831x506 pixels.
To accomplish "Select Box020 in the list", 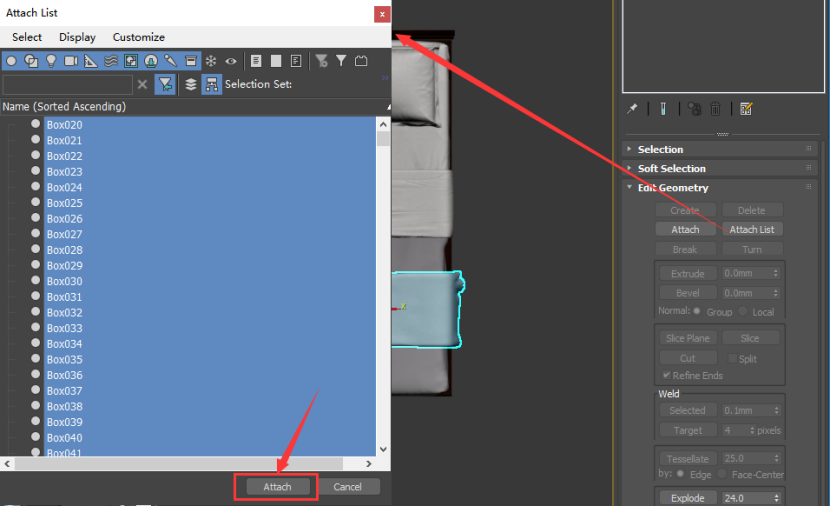I will click(x=64, y=125).
